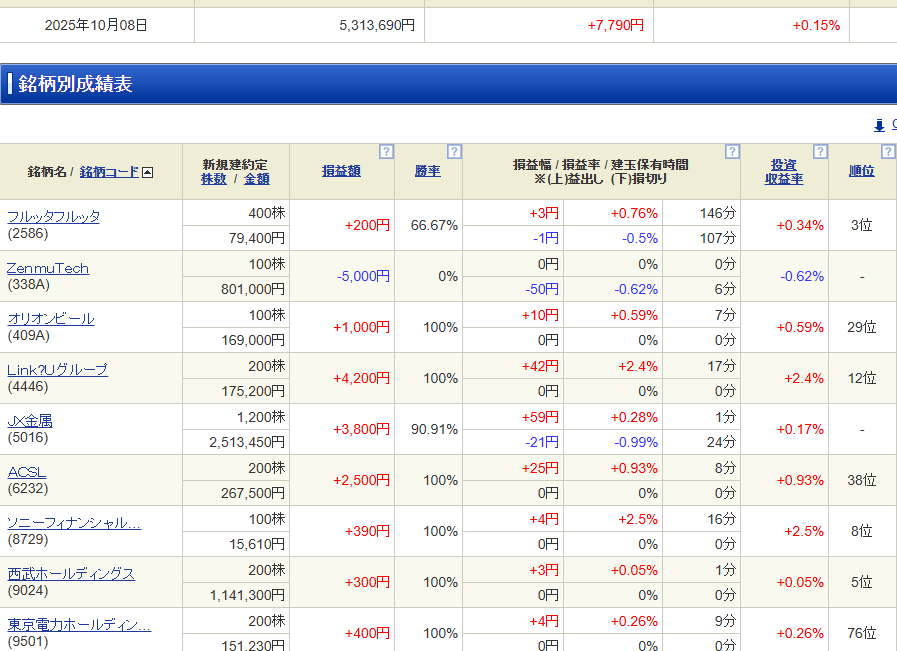
Task: Open the JX金属 stock link
Action: (x=30, y=421)
